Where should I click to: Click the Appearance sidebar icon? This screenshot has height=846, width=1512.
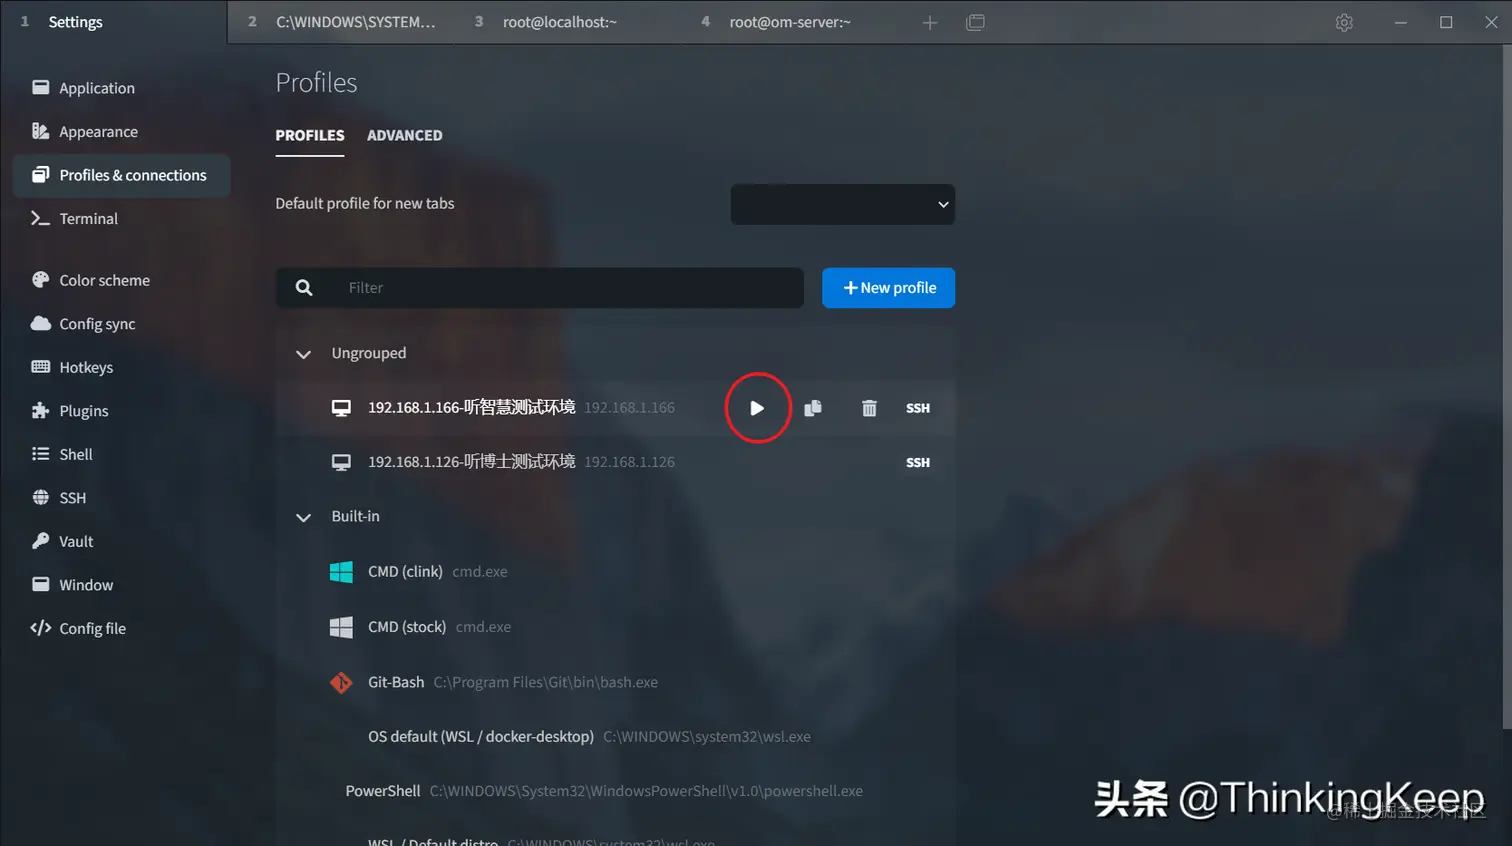40,131
